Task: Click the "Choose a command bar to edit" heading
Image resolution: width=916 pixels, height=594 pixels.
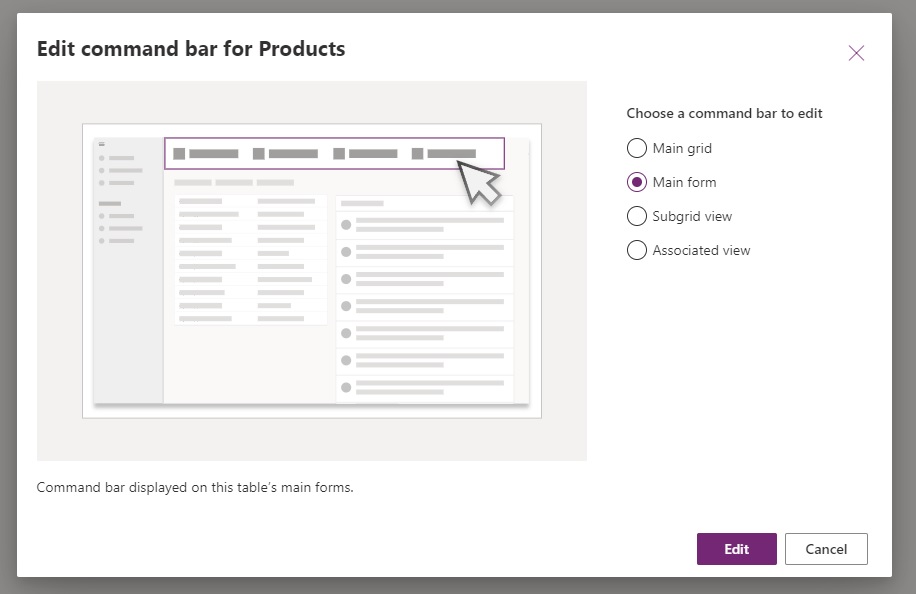Action: point(724,113)
